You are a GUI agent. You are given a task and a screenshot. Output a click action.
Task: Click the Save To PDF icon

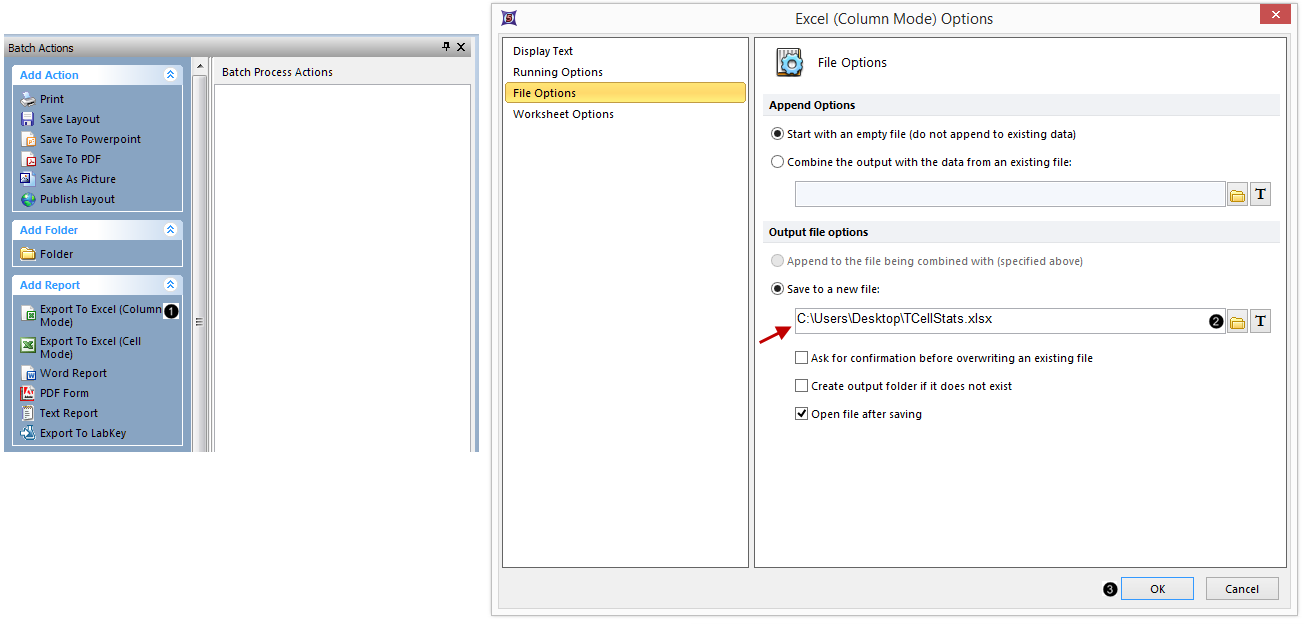[28, 159]
